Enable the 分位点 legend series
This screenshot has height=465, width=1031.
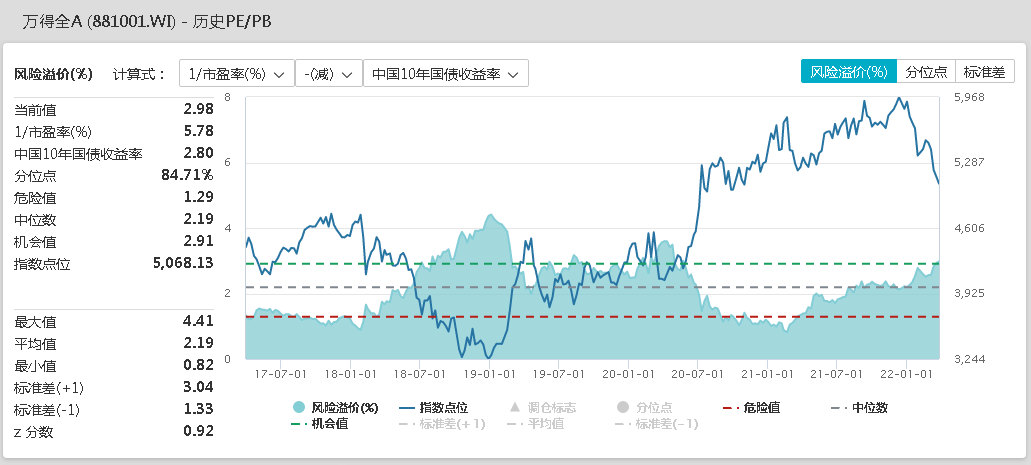point(645,407)
